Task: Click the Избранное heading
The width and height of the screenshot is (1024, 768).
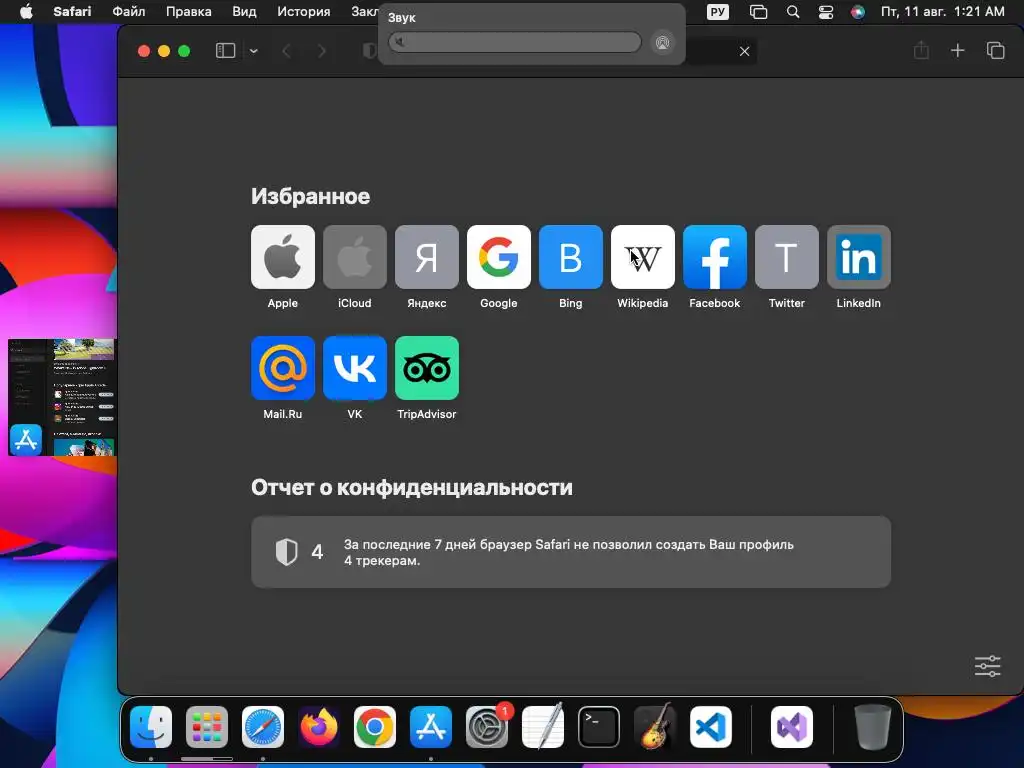Action: click(310, 196)
